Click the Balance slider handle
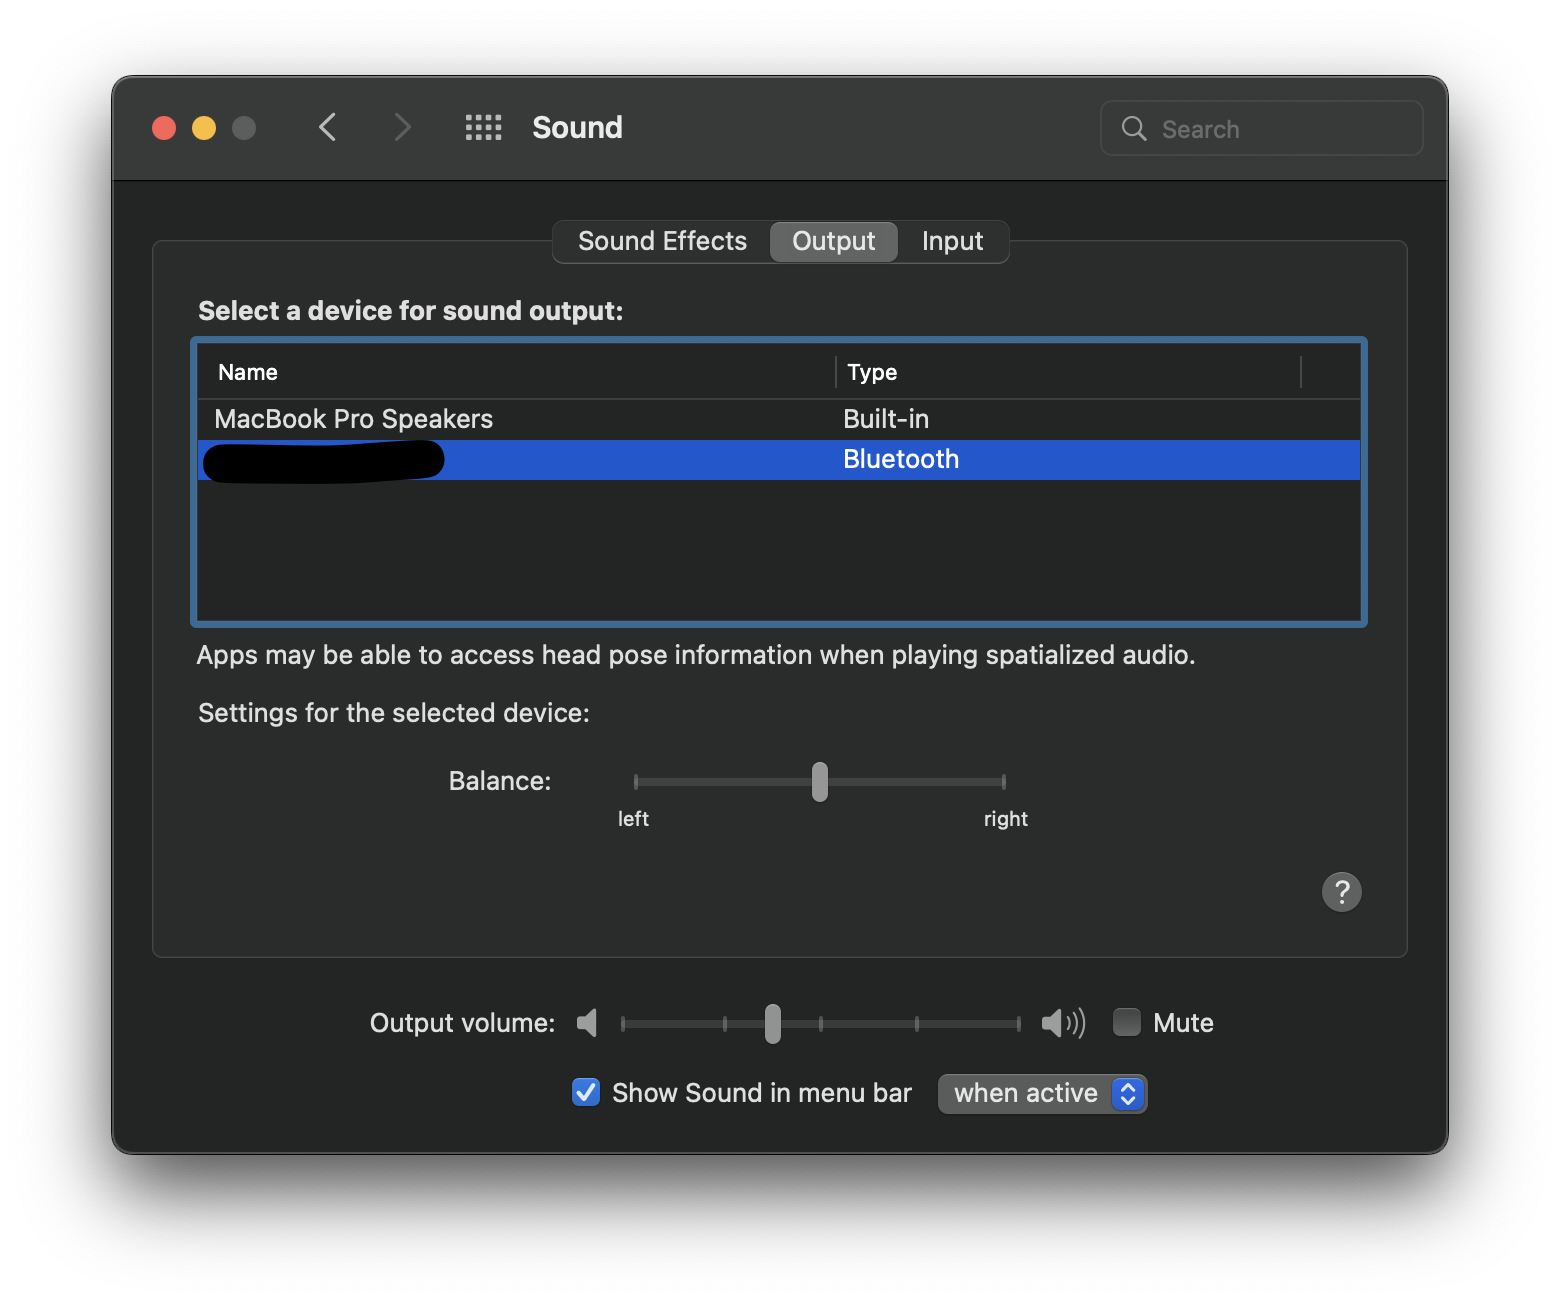 coord(820,781)
